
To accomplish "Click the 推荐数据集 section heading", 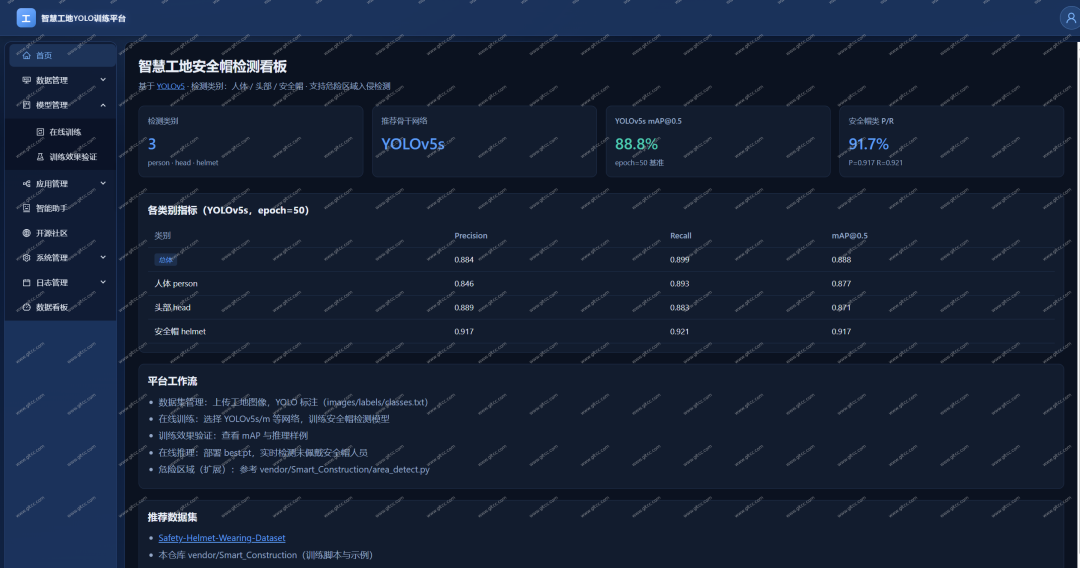I will pyautogui.click(x=172, y=517).
